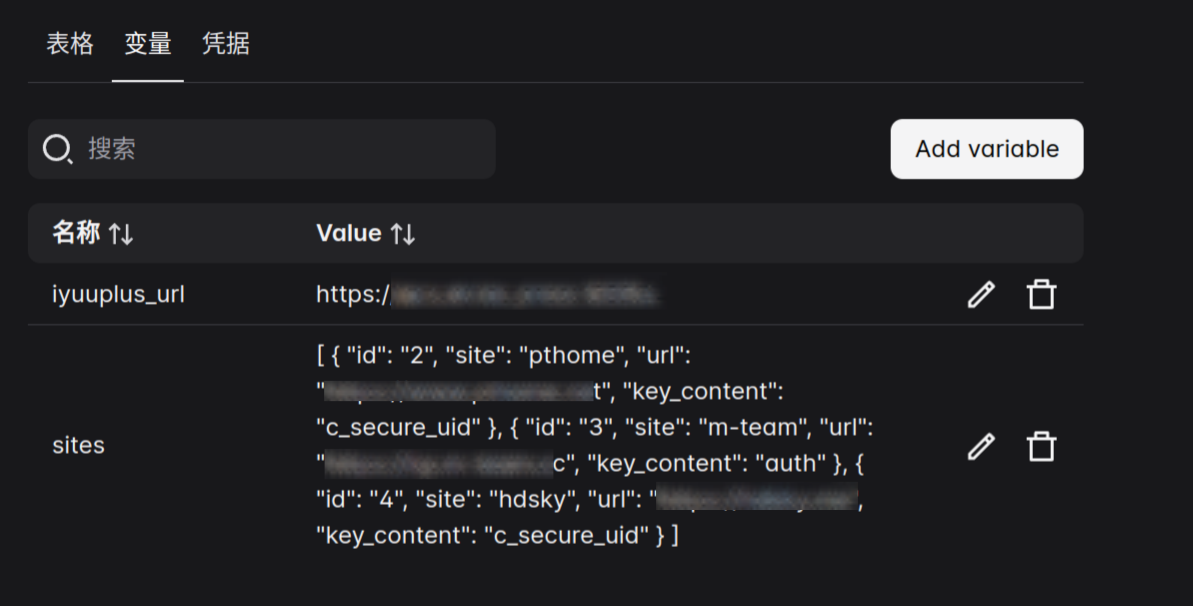Image resolution: width=1193 pixels, height=606 pixels.
Task: Click the search magnifier icon
Action: (57, 148)
